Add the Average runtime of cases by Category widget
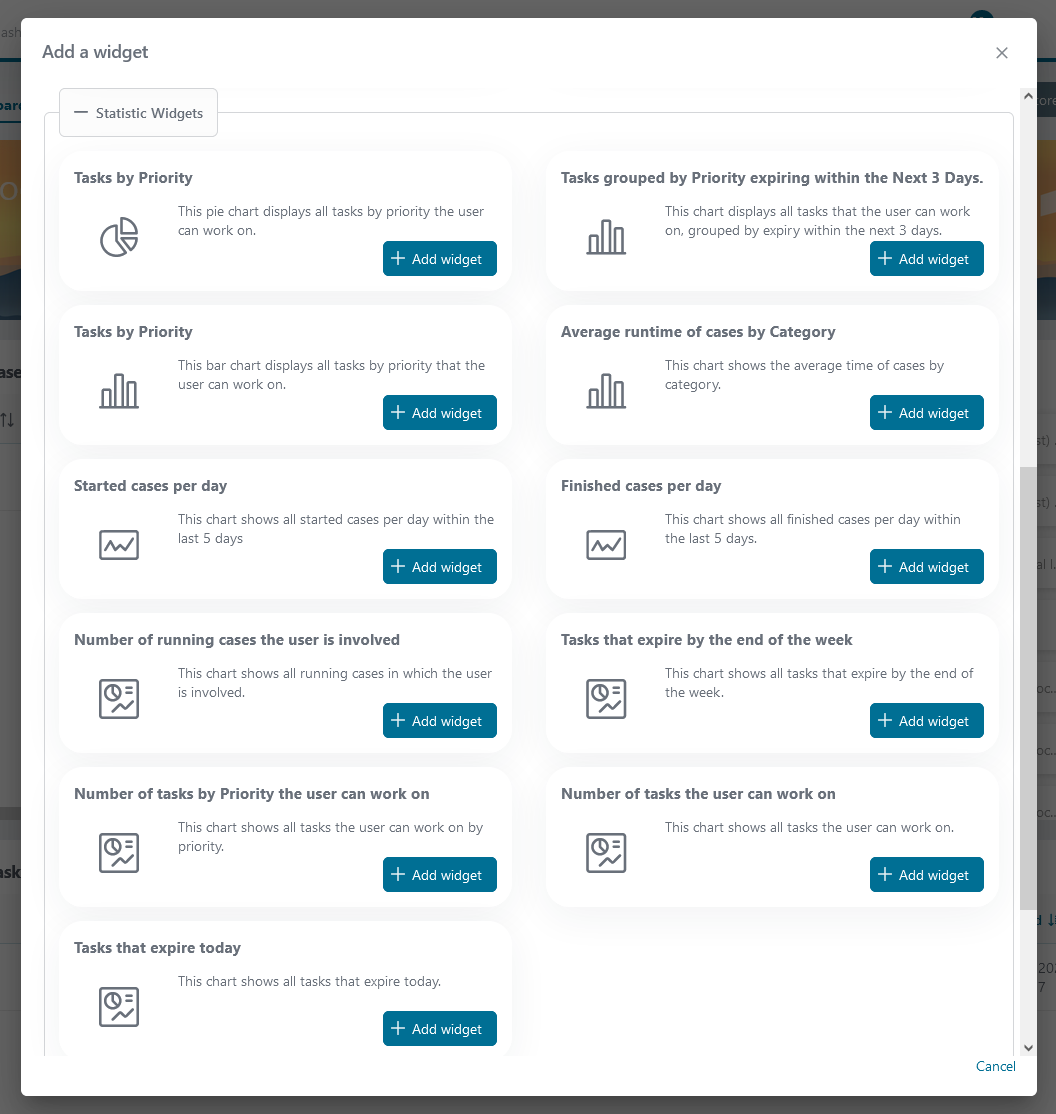Viewport: 1056px width, 1114px height. (927, 413)
